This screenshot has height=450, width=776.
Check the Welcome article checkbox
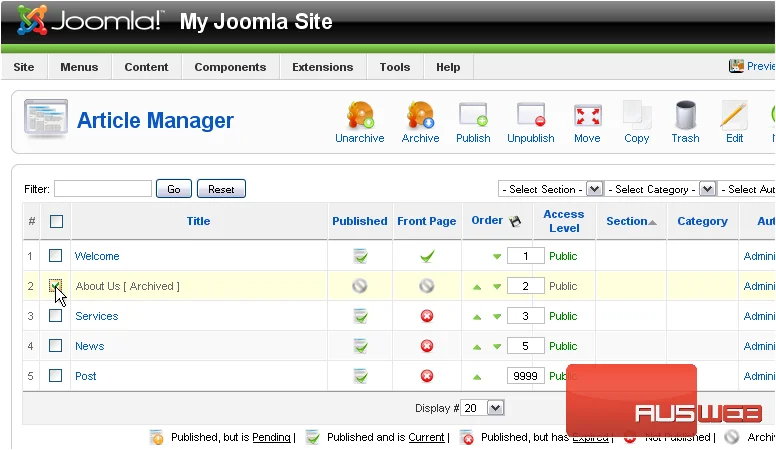(x=55, y=255)
